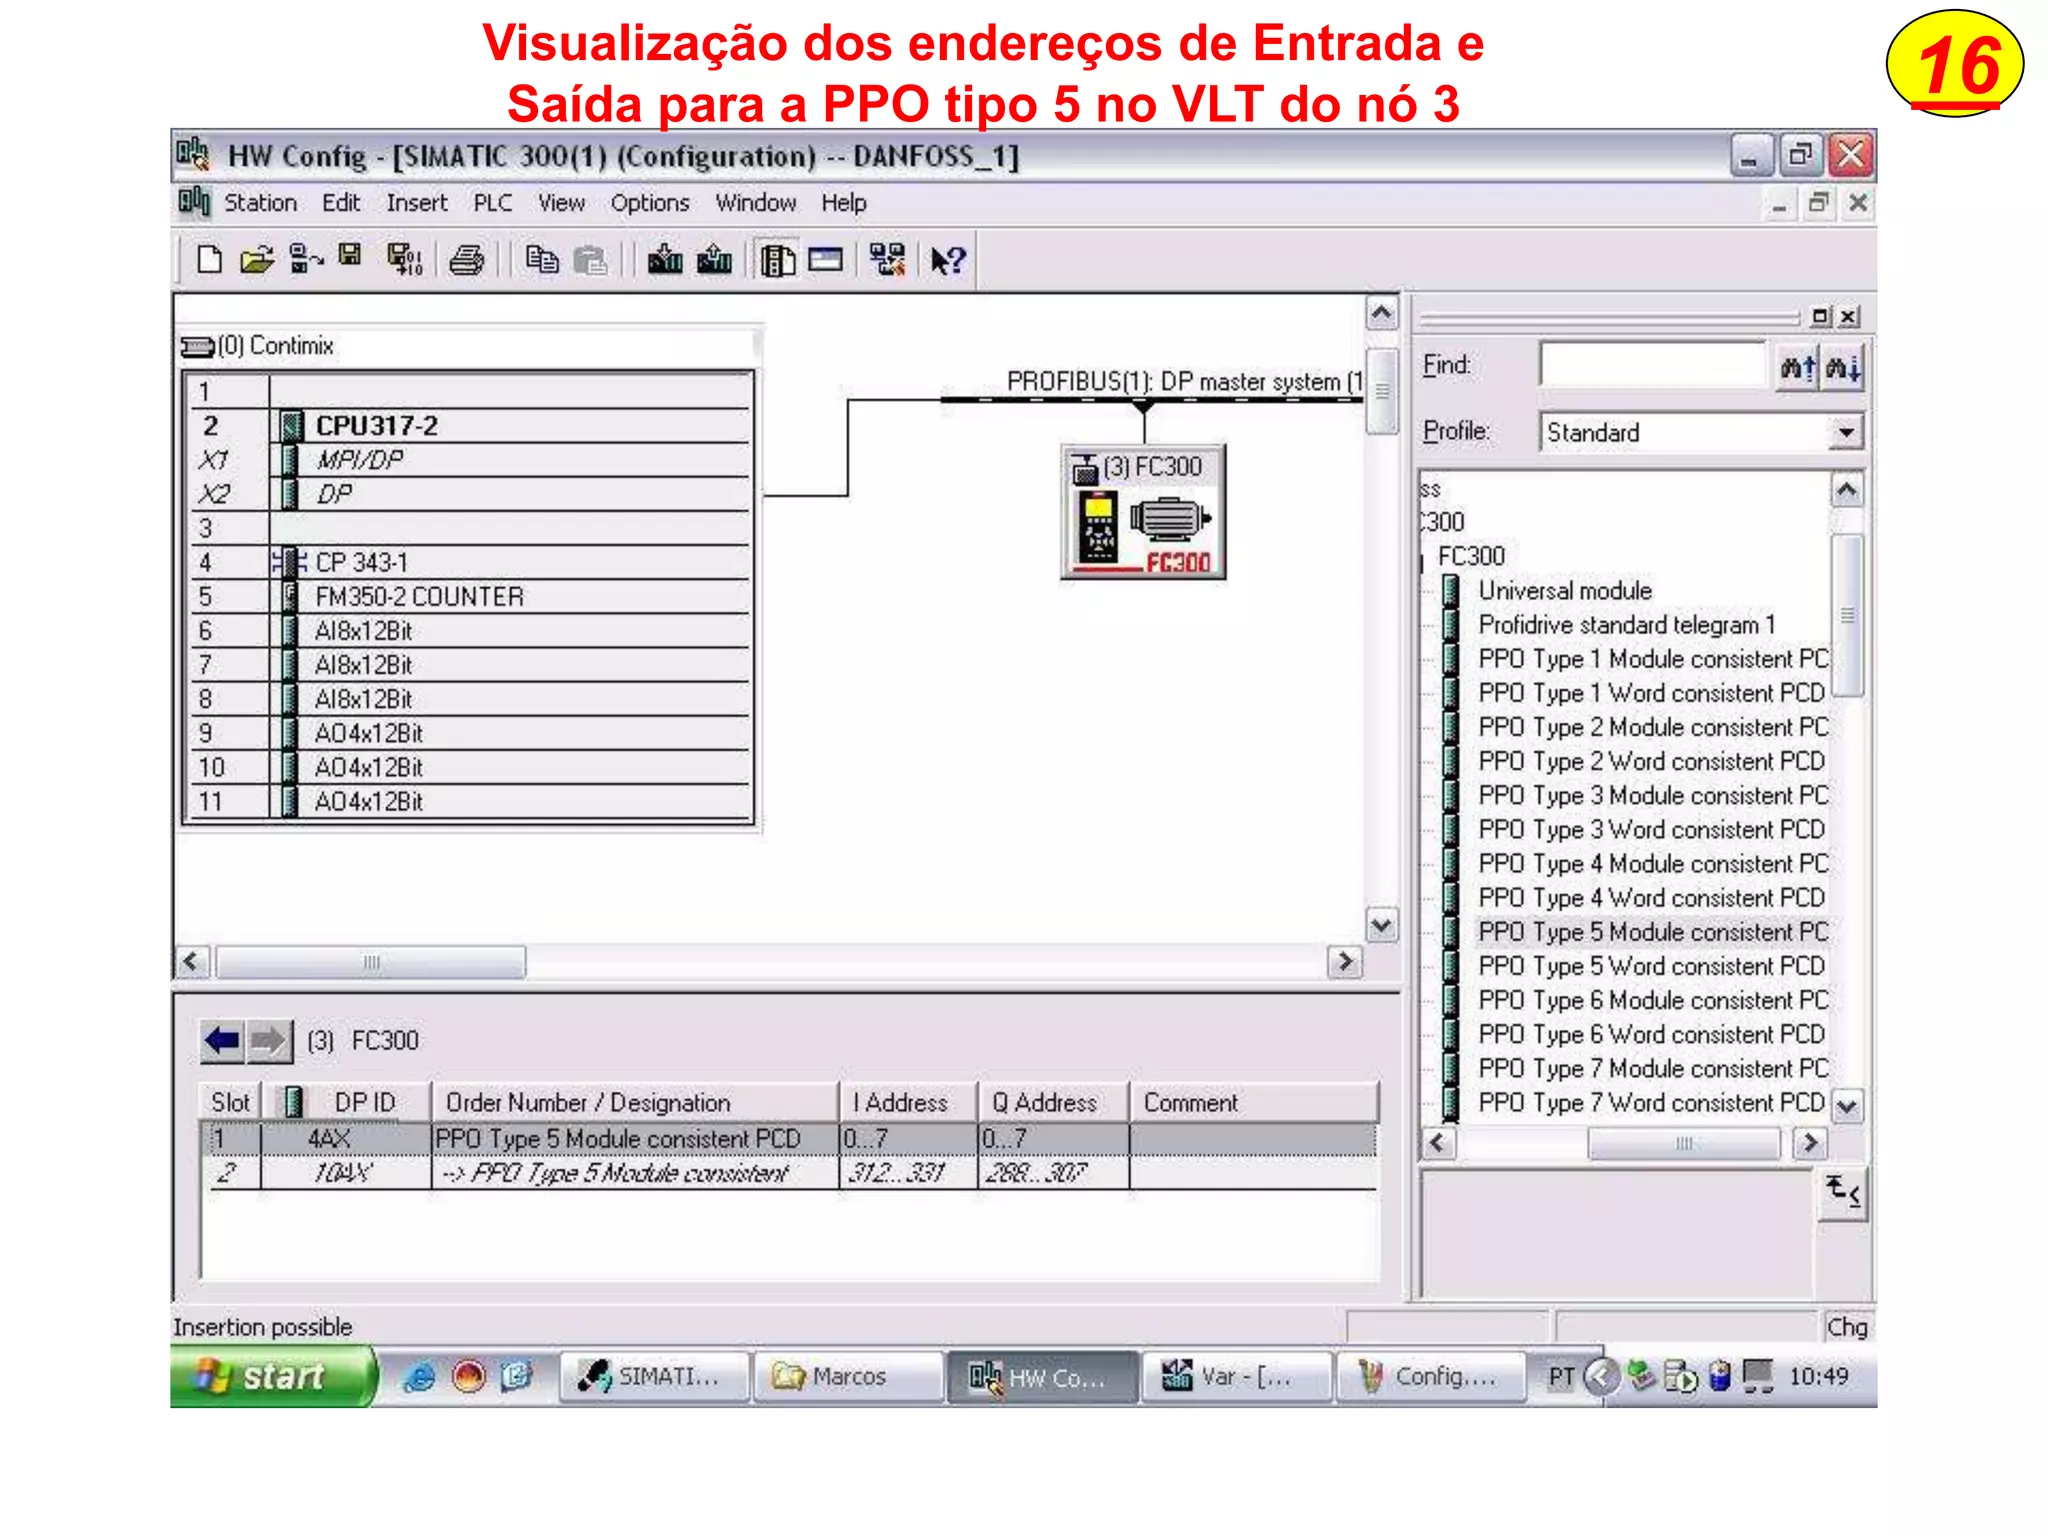The width and height of the screenshot is (2048, 1536).
Task: Select the CPU317-2 rack row
Action: tap(469, 426)
